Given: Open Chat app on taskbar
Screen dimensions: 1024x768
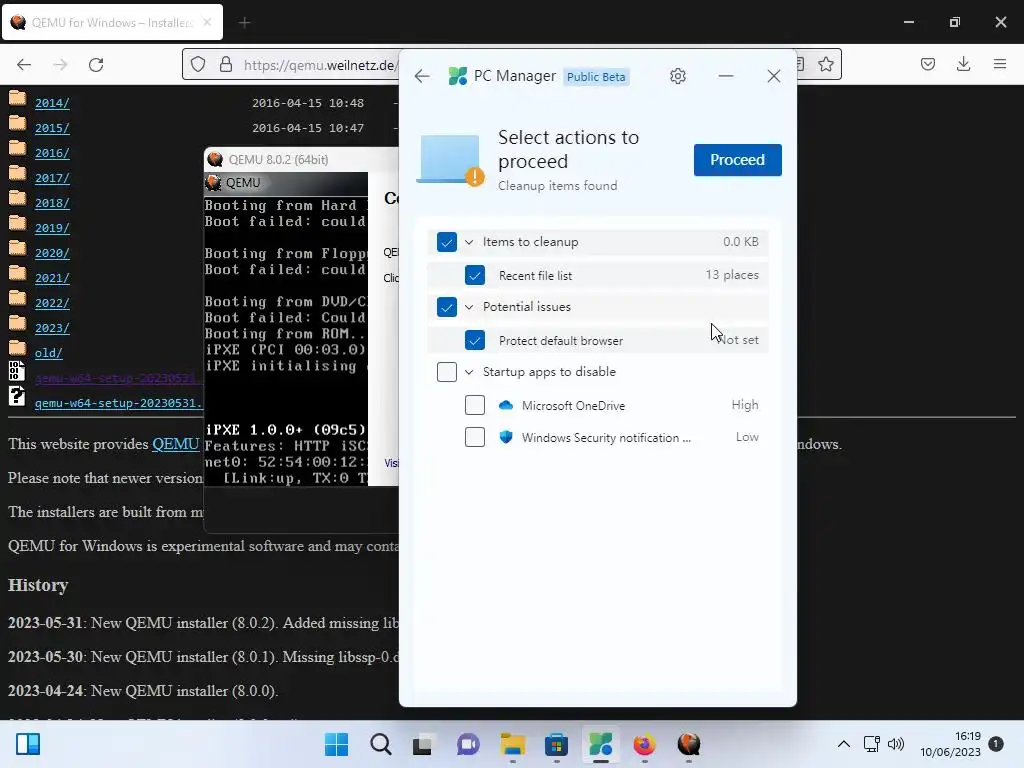Looking at the screenshot, I should point(468,744).
